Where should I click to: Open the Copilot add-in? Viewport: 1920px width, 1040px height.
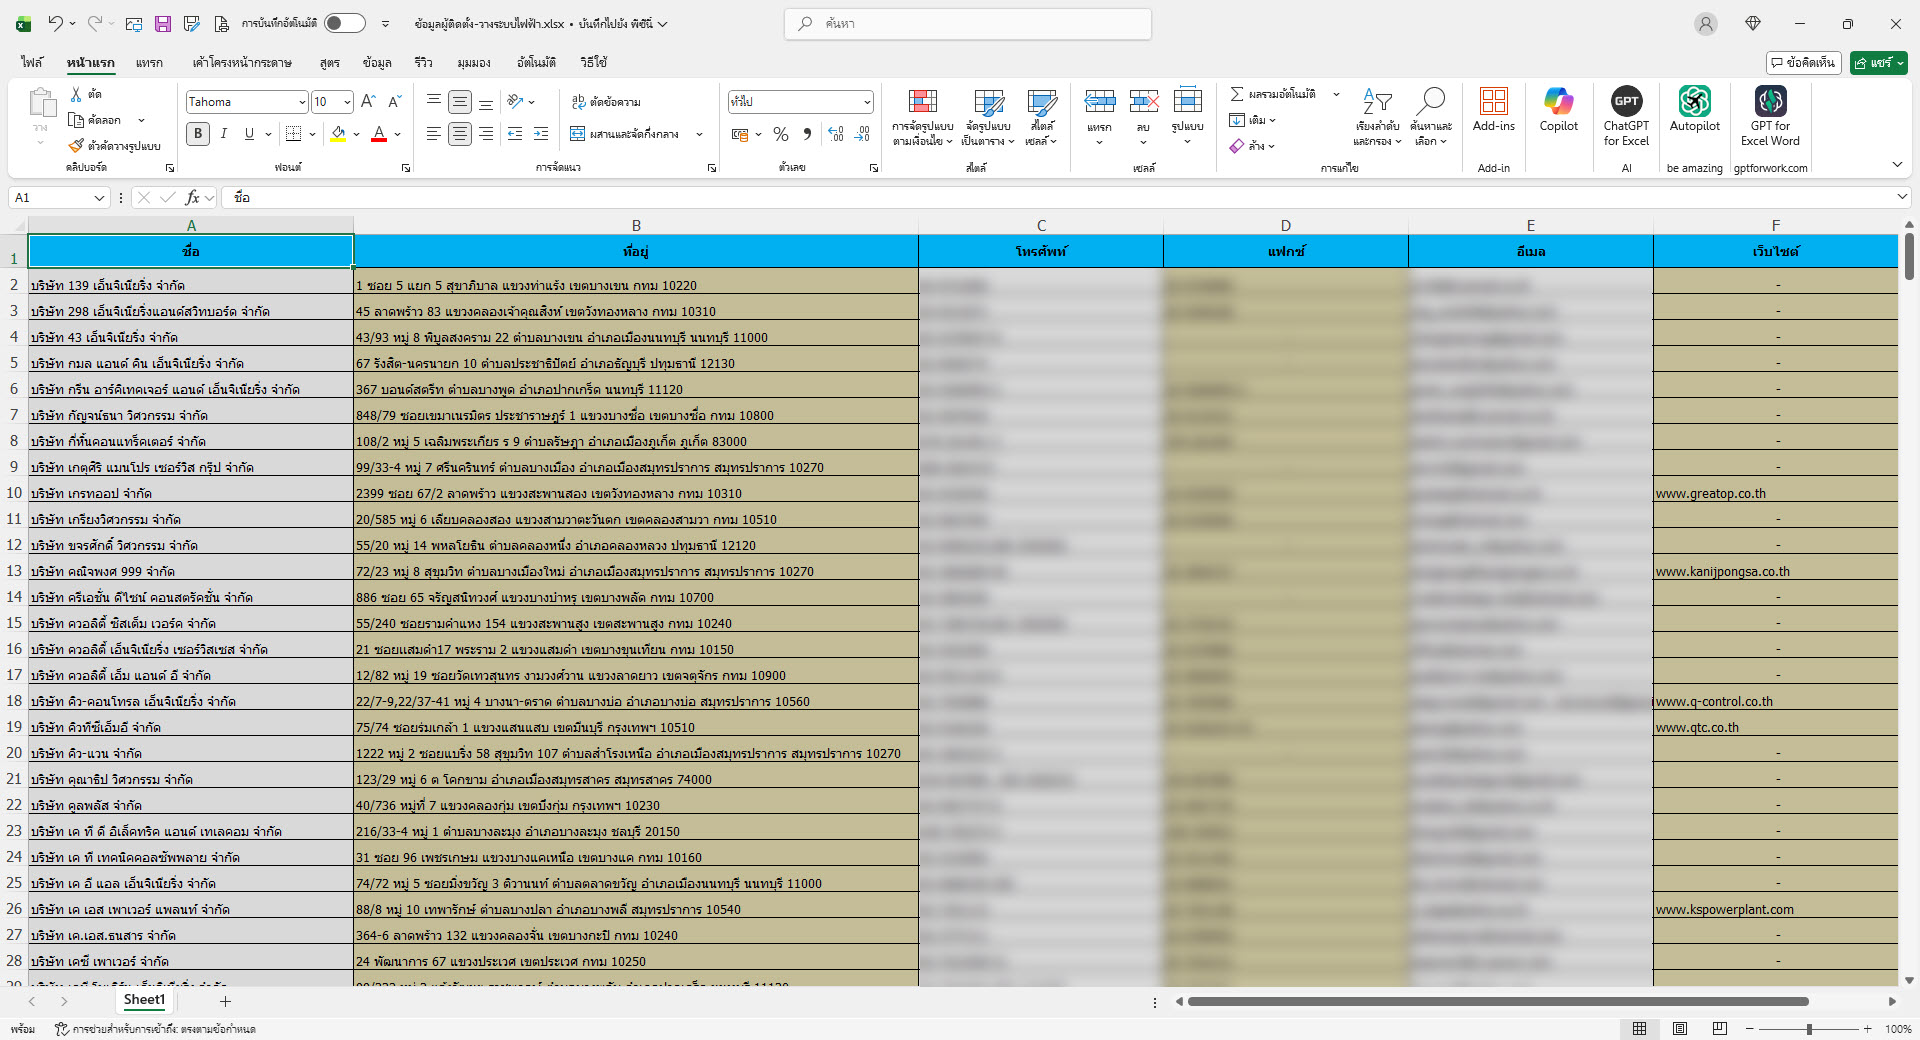tap(1558, 110)
